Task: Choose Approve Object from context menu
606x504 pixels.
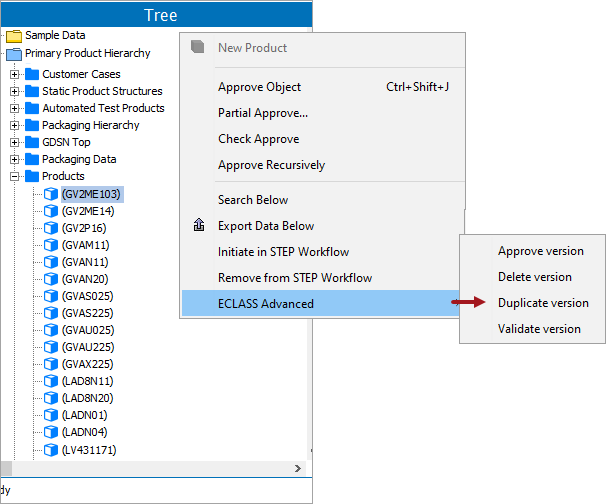Action: click(x=323, y=87)
